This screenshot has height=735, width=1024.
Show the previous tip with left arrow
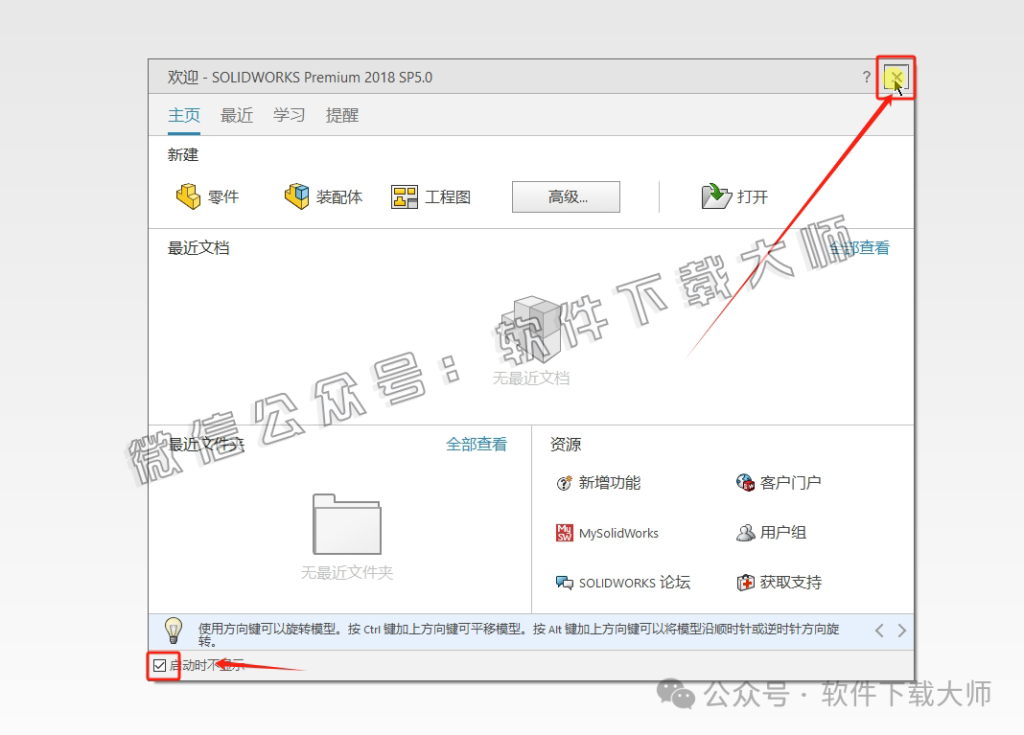pos(879,630)
